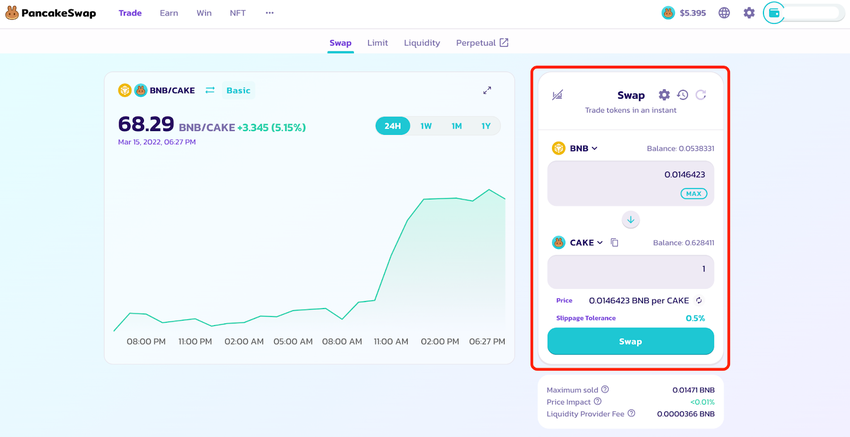Click the CAKE balance 0.628411 text
This screenshot has height=437, width=850.
pos(683,243)
